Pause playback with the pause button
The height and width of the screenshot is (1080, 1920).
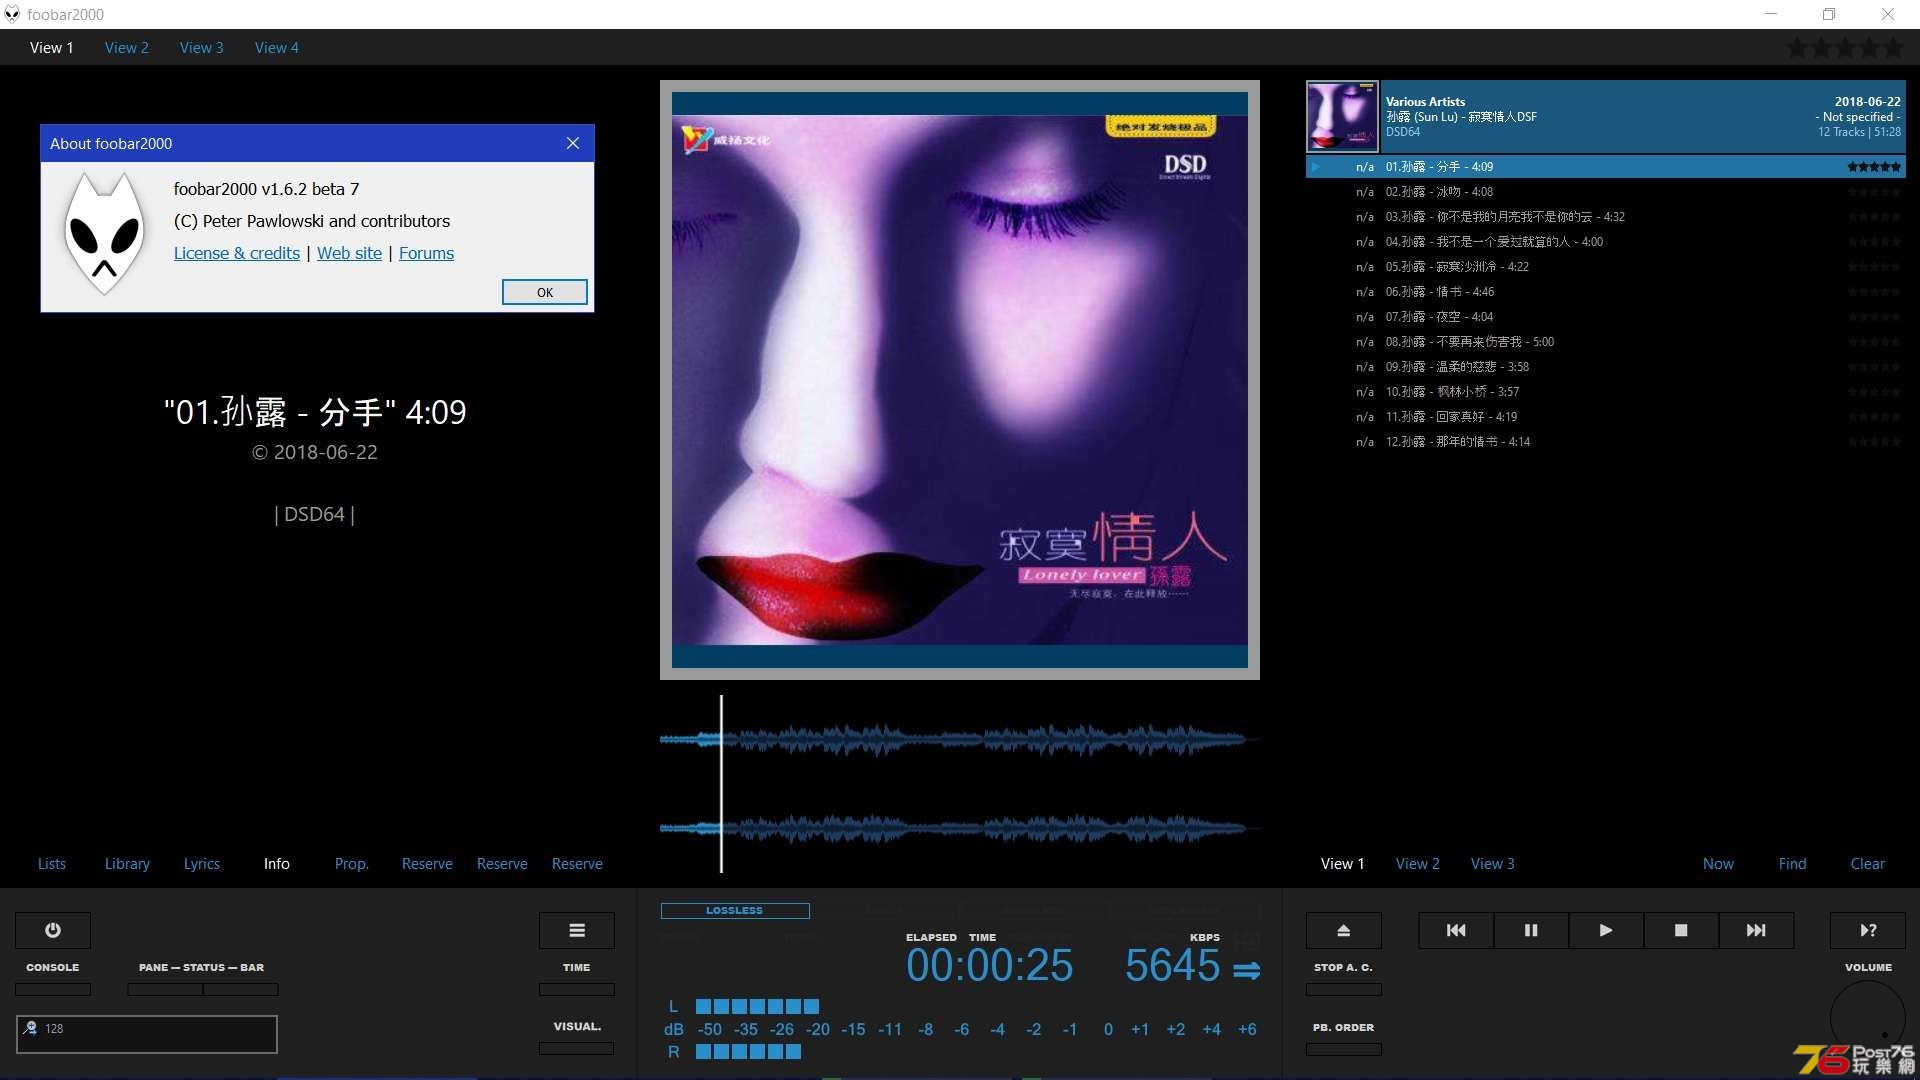1531,930
